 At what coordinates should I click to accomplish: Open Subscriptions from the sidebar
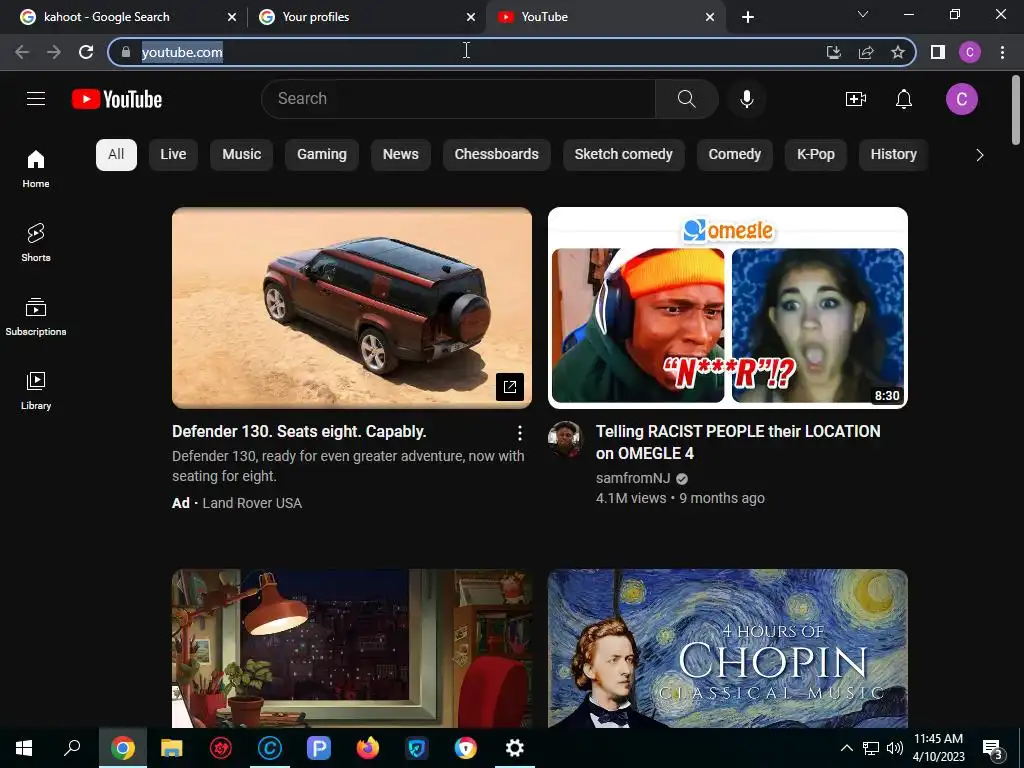(36, 316)
